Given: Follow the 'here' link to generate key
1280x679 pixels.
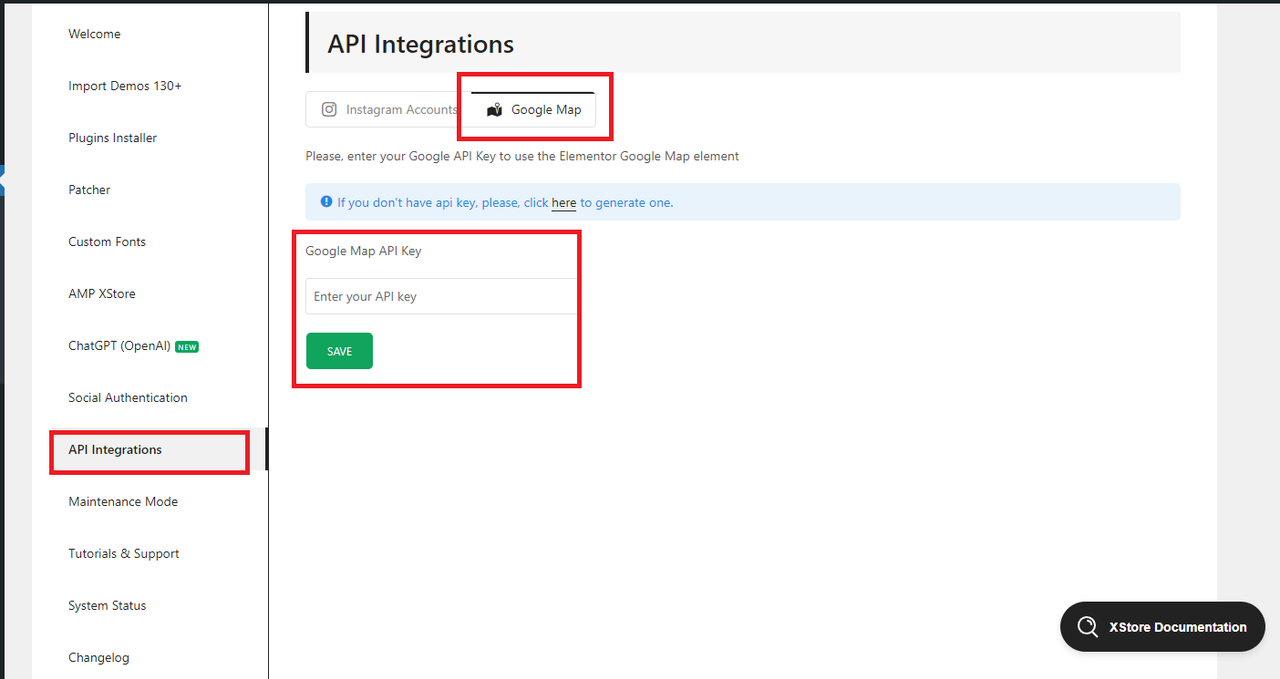Looking at the screenshot, I should (564, 203).
